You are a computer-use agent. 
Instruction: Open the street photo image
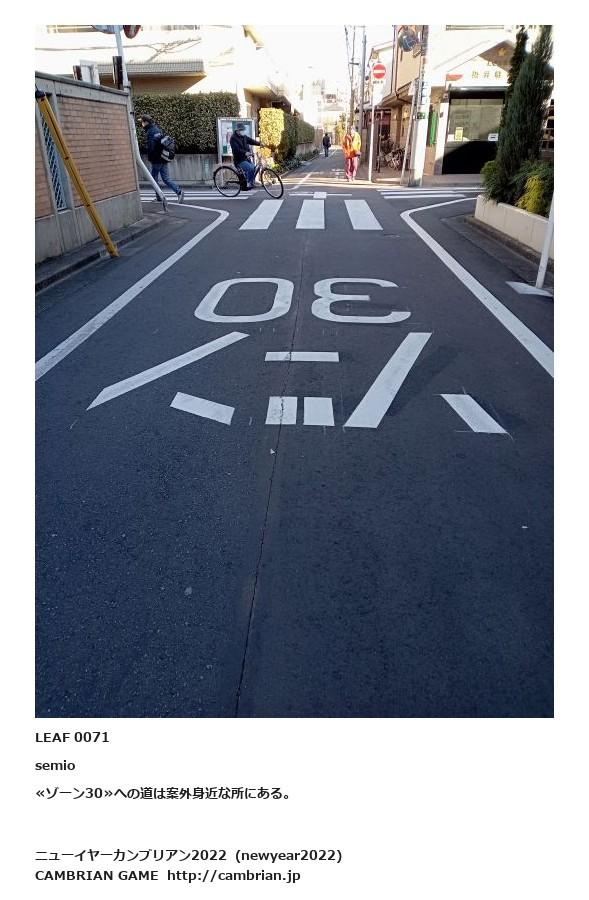[294, 371]
